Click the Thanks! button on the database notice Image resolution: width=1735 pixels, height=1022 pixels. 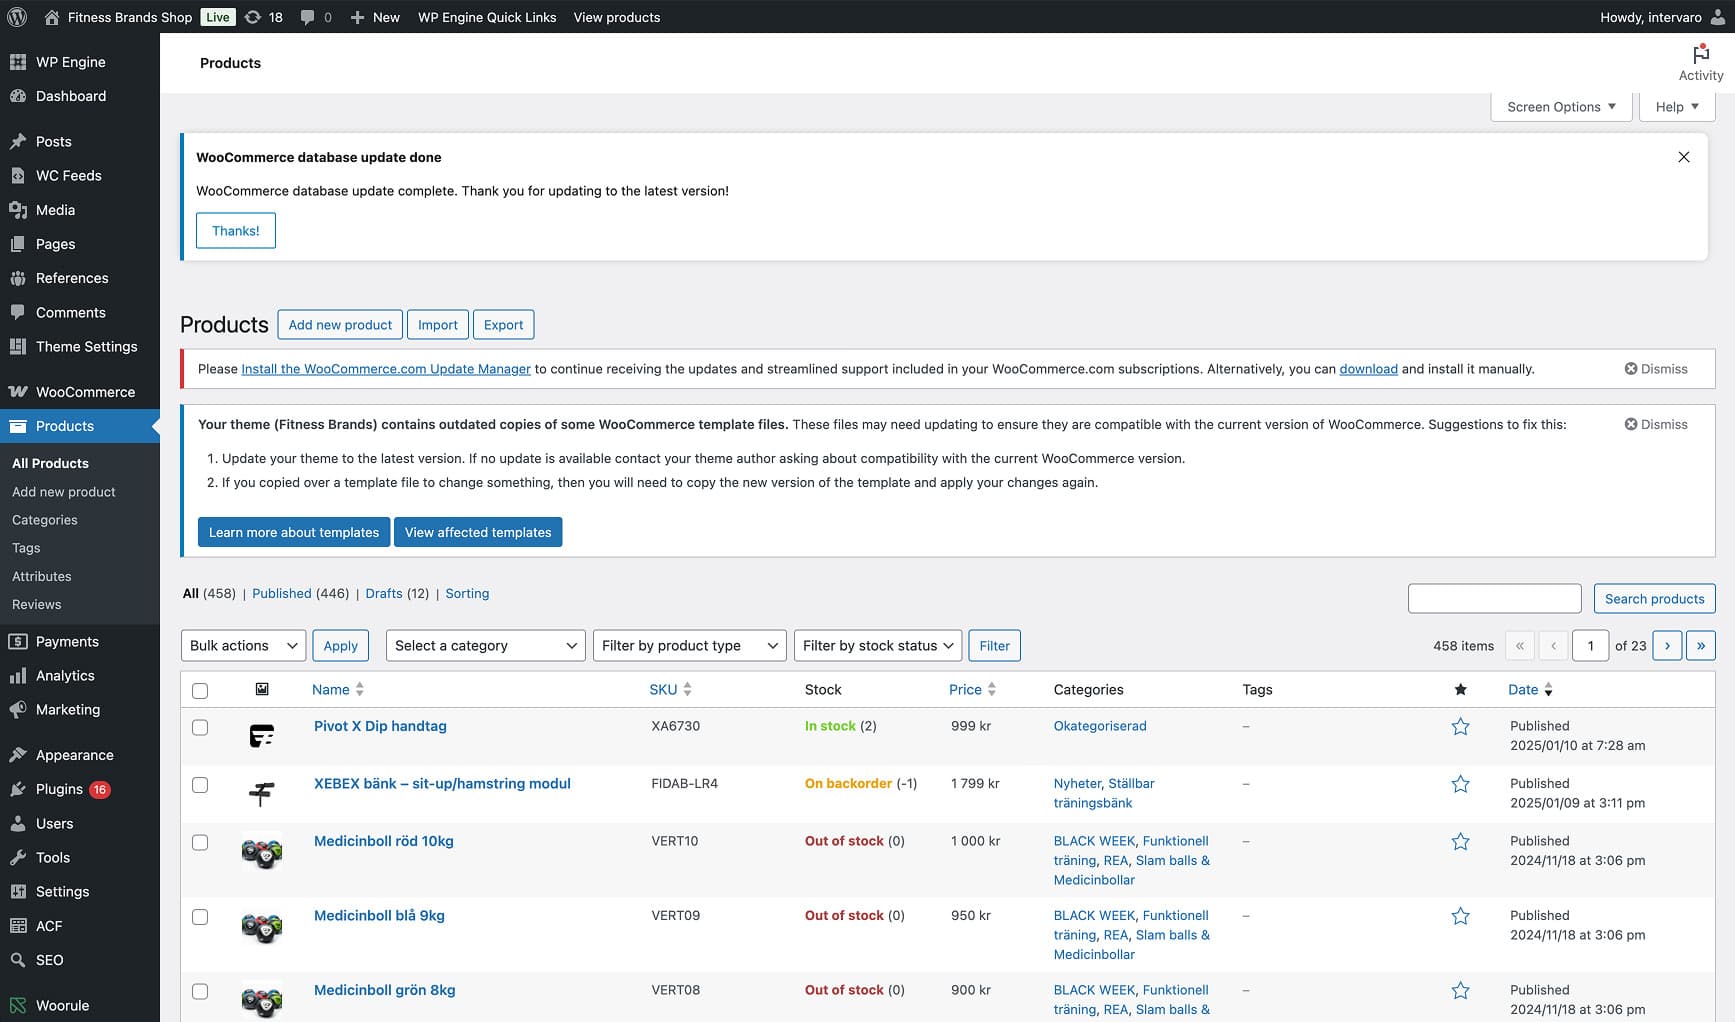[235, 230]
